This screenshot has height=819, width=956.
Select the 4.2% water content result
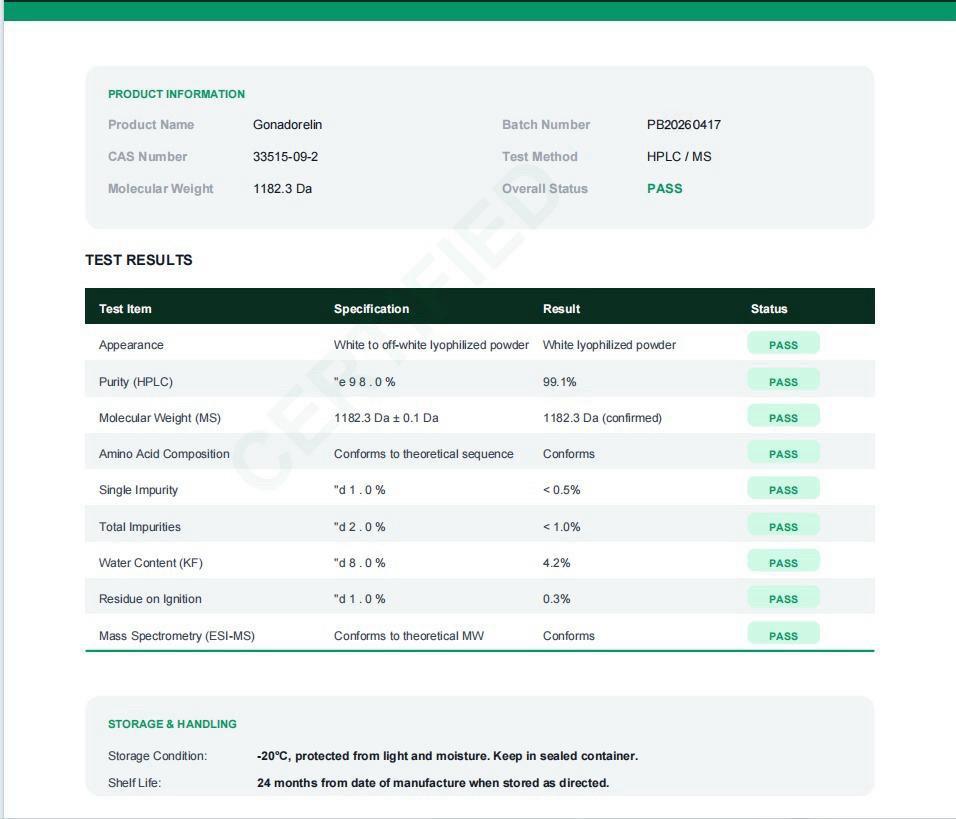point(556,563)
